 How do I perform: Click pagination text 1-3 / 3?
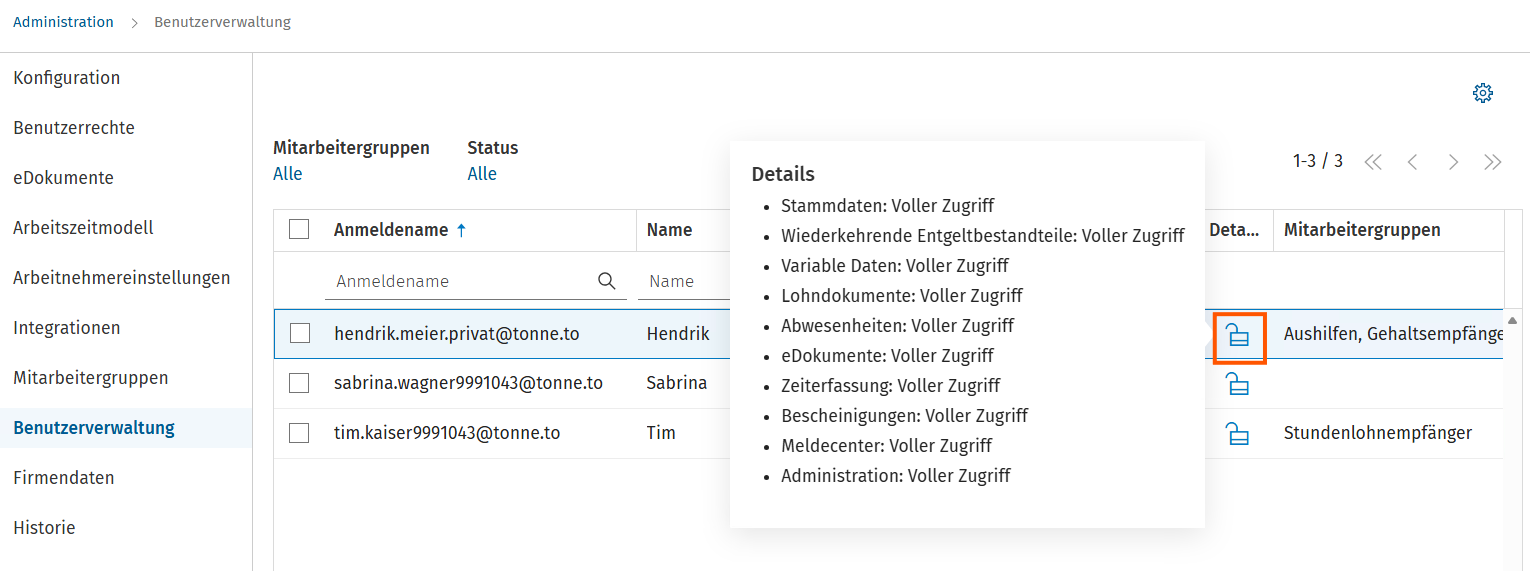[x=1318, y=161]
